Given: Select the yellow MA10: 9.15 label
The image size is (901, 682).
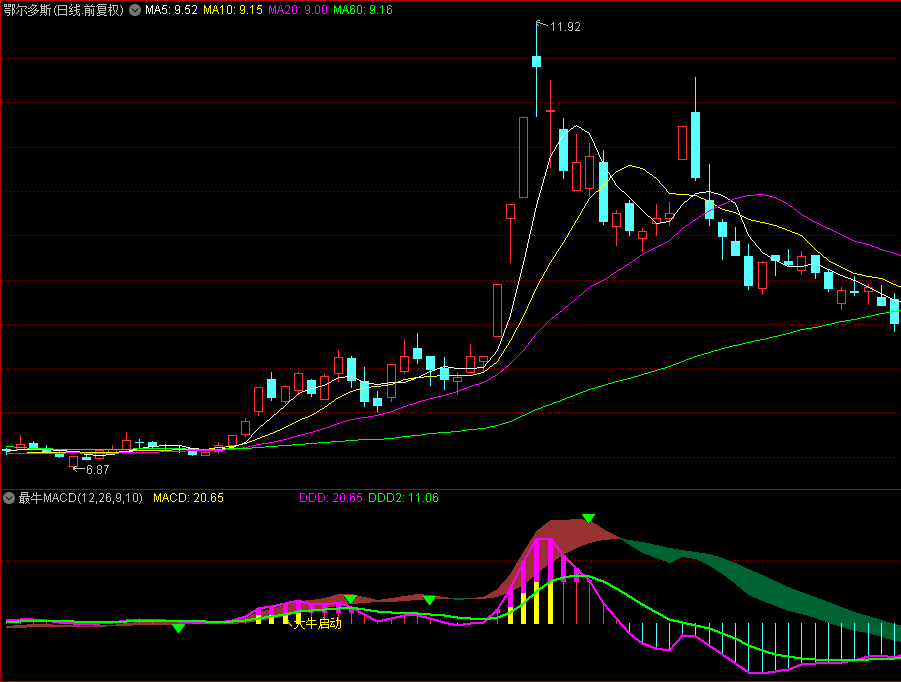Looking at the screenshot, I should (x=233, y=10).
